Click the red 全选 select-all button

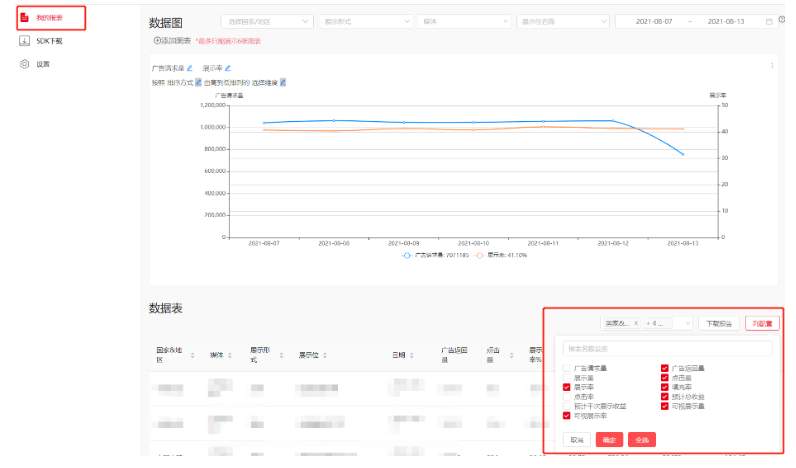point(642,440)
